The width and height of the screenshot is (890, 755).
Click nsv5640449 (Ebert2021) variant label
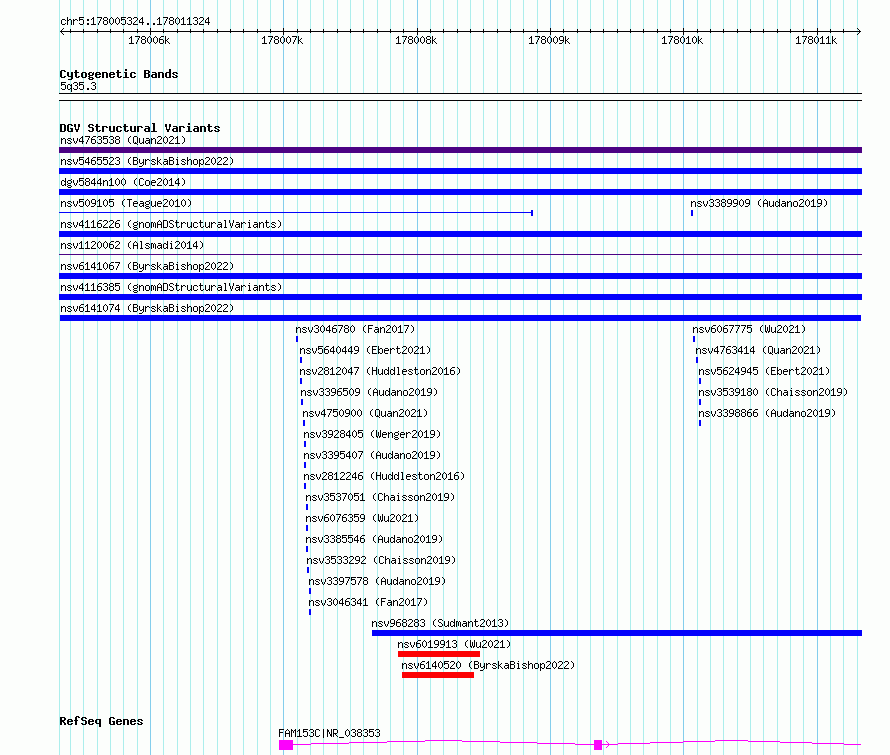point(365,350)
